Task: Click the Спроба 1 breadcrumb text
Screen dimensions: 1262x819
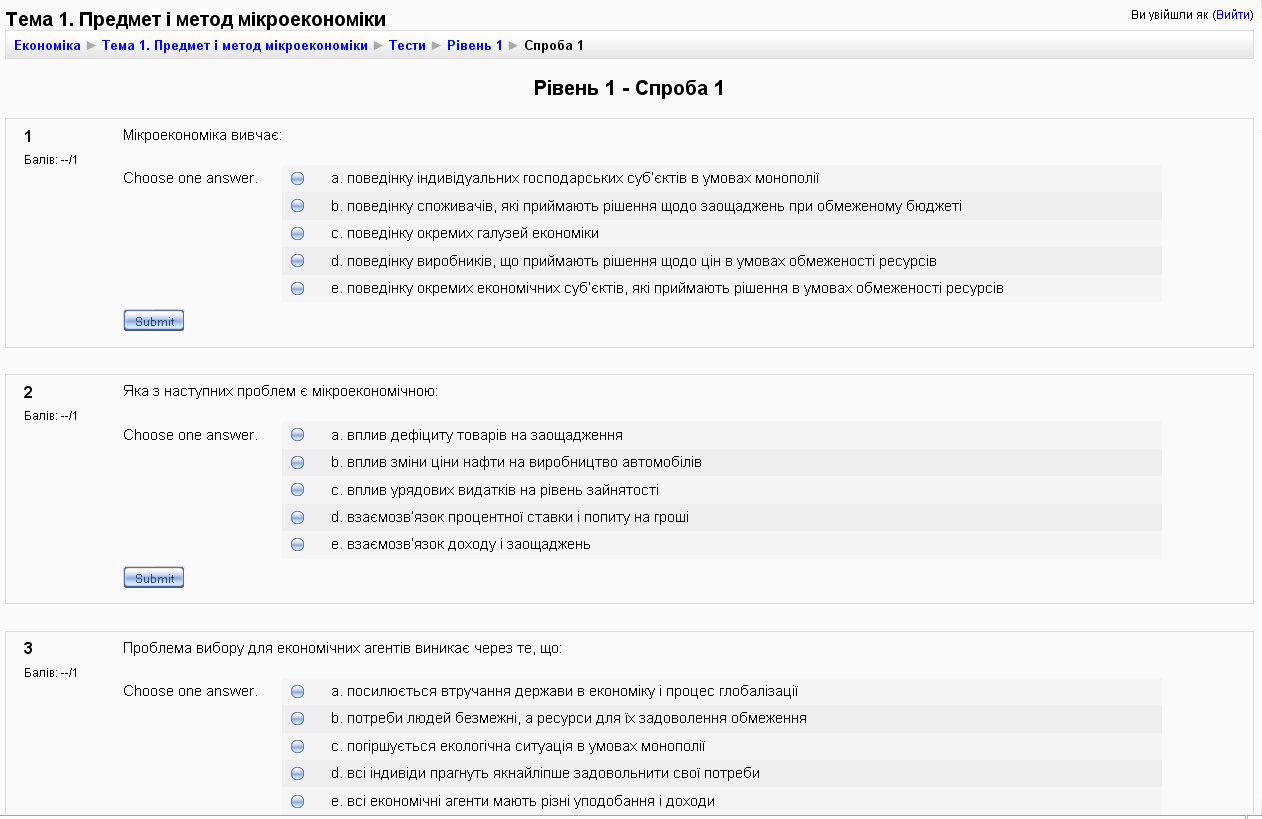Action: [x=554, y=46]
